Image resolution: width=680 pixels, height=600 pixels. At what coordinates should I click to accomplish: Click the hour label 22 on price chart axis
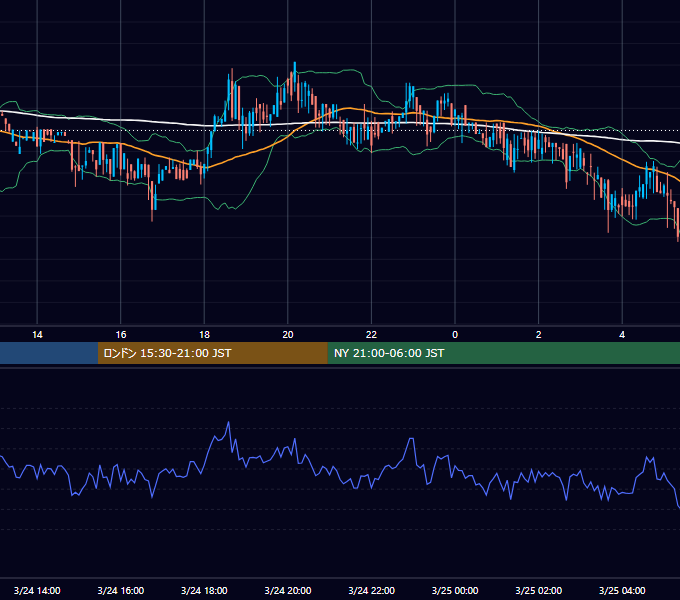click(x=371, y=335)
